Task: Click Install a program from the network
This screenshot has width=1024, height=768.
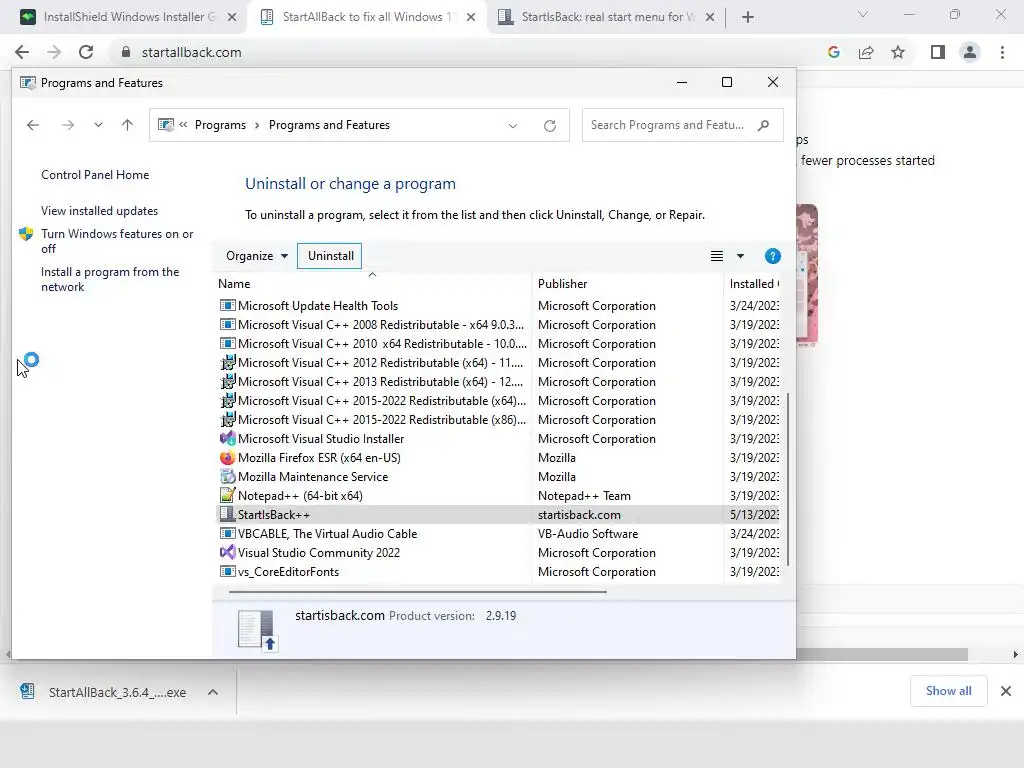Action: 110,279
